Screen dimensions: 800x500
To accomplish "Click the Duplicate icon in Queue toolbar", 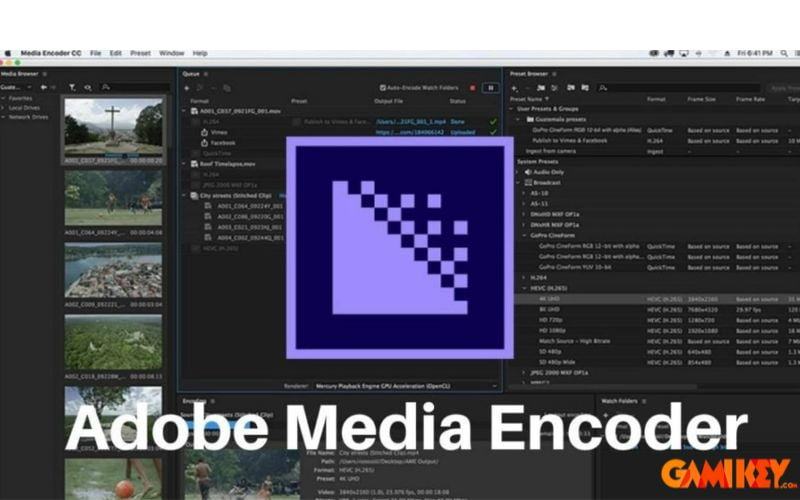I will (227, 88).
